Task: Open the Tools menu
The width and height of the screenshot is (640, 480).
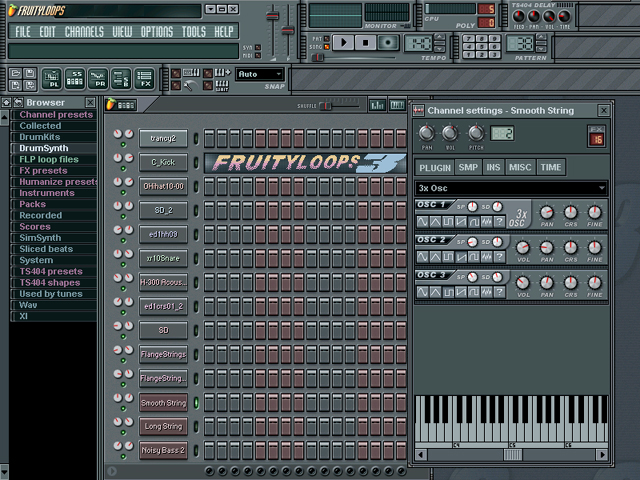Action: pos(194,31)
